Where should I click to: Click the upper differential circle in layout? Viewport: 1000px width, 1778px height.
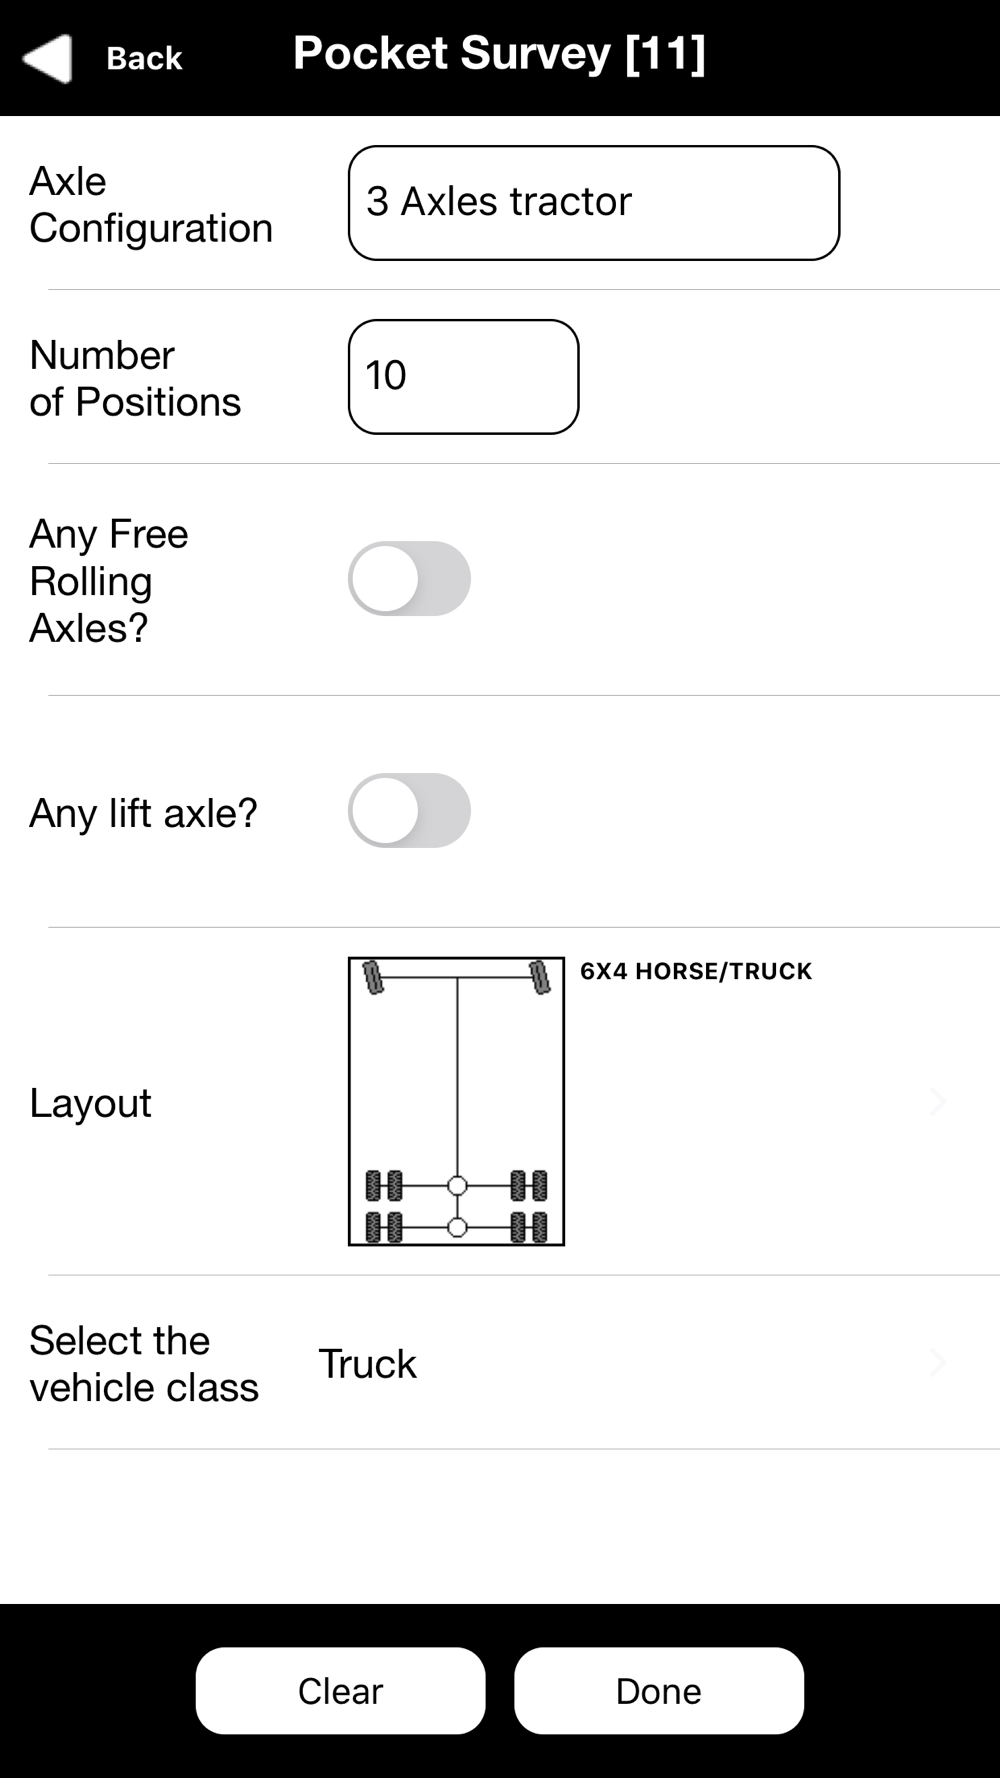457,1186
